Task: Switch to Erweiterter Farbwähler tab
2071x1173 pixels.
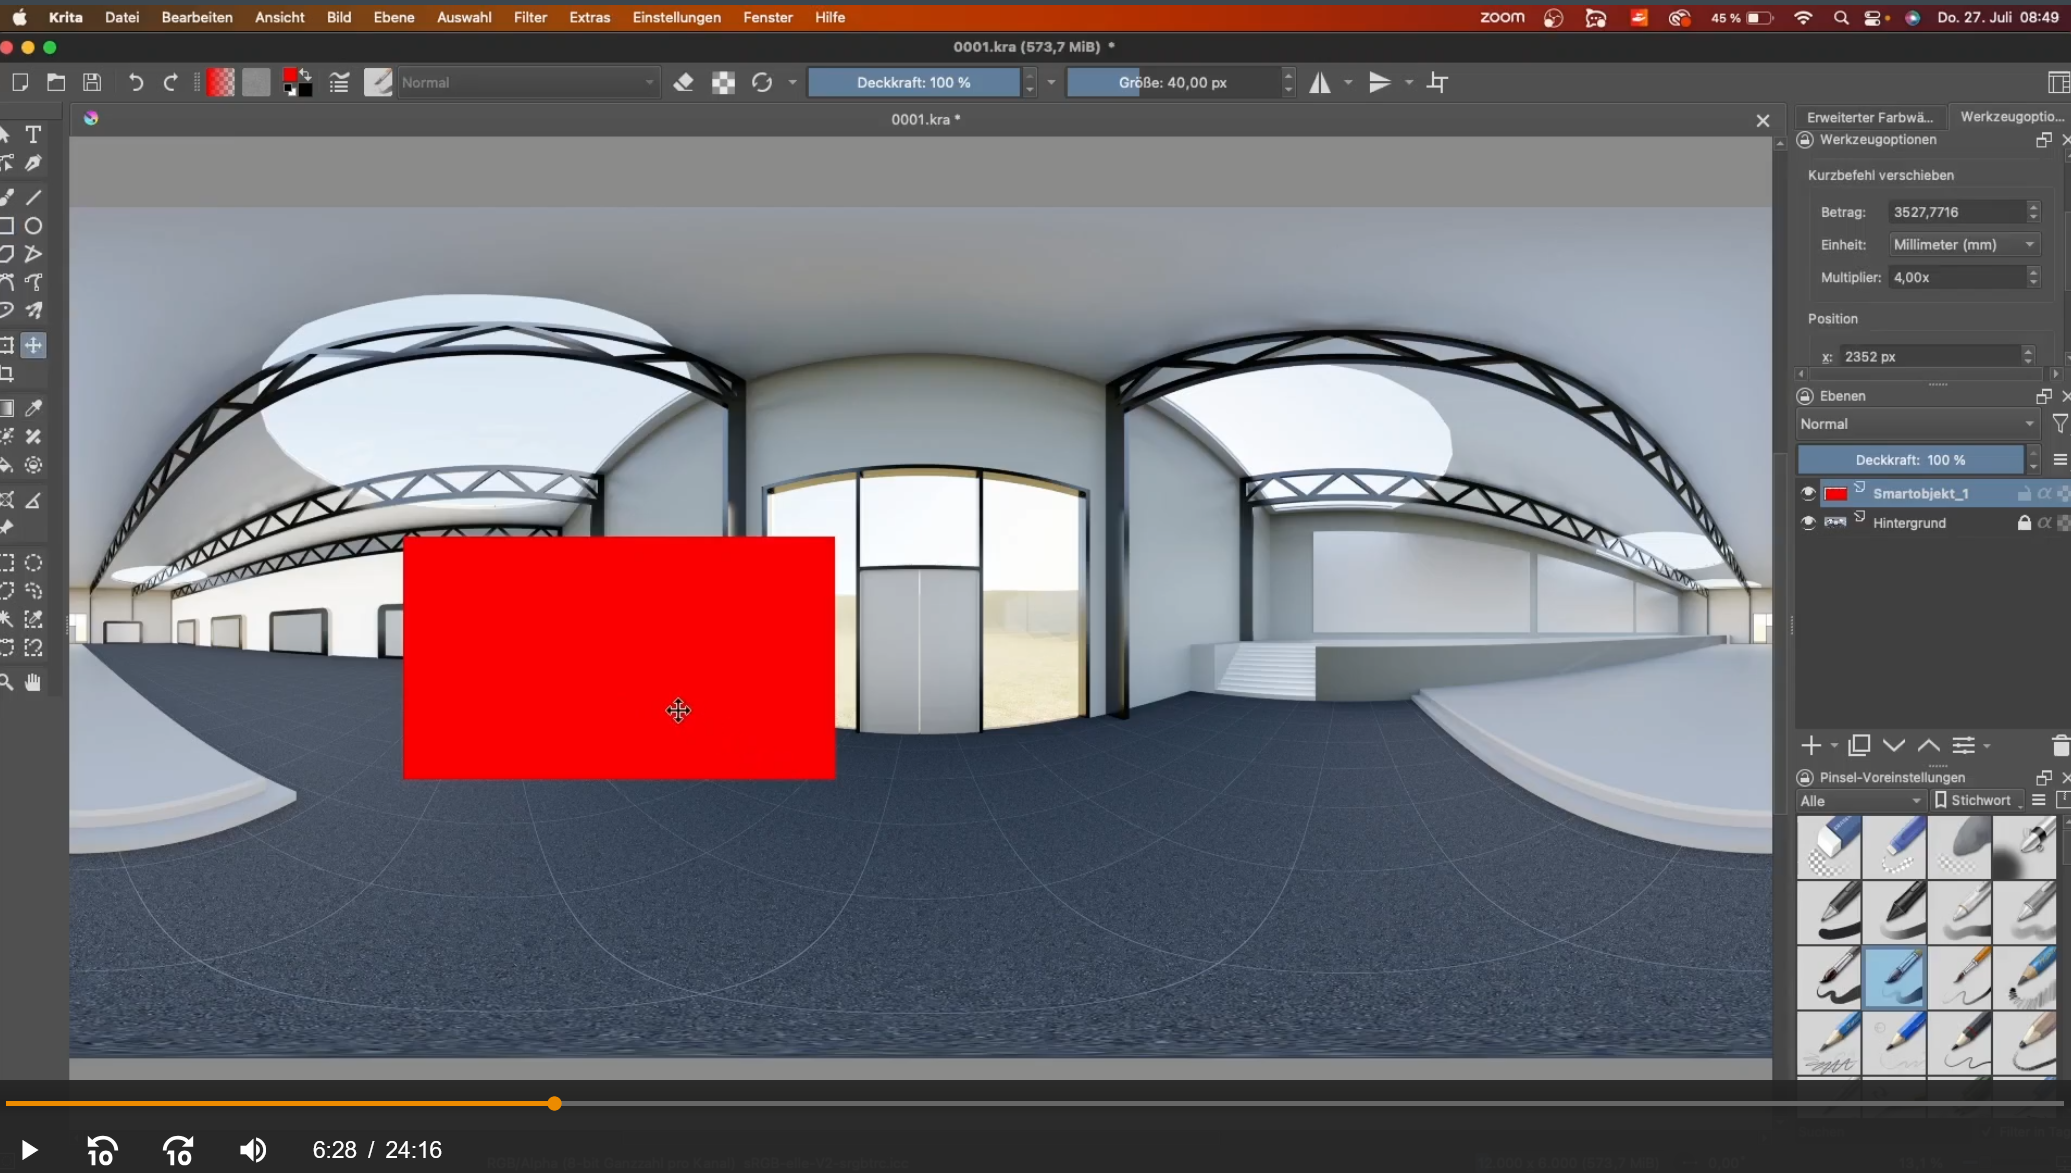Action: [1869, 117]
